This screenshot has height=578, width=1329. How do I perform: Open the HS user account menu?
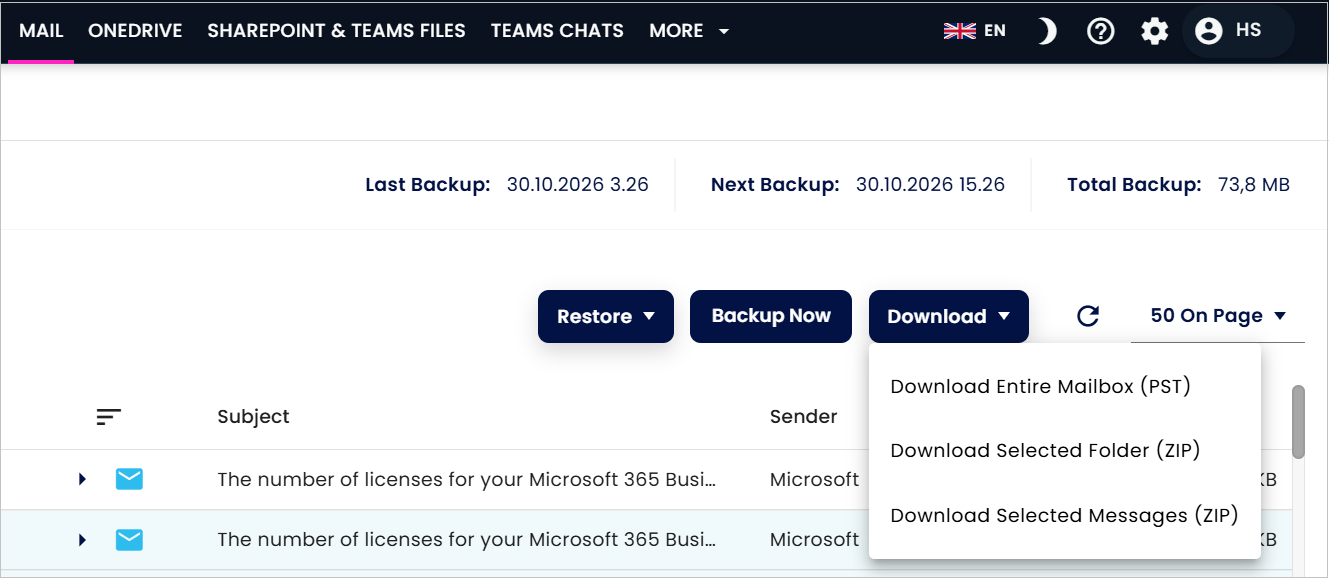(1238, 32)
